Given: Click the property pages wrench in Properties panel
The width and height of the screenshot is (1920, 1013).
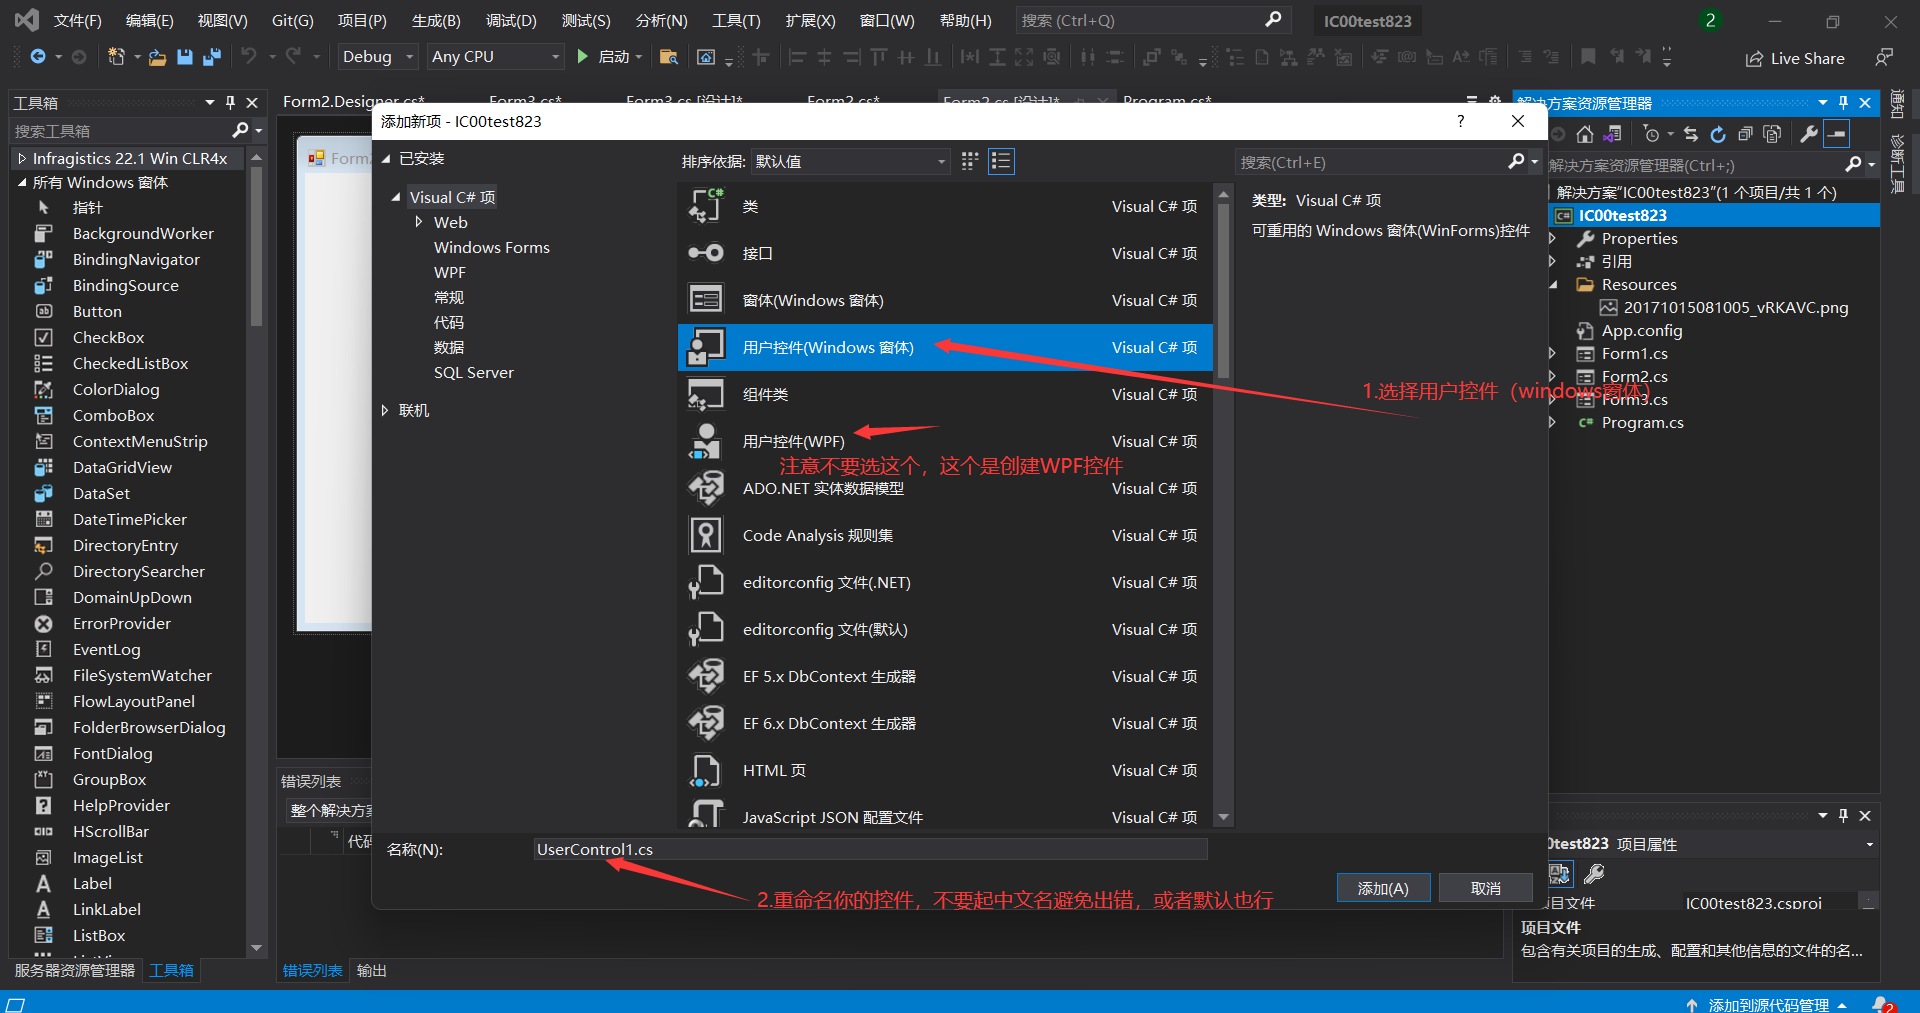Looking at the screenshot, I should [1594, 874].
